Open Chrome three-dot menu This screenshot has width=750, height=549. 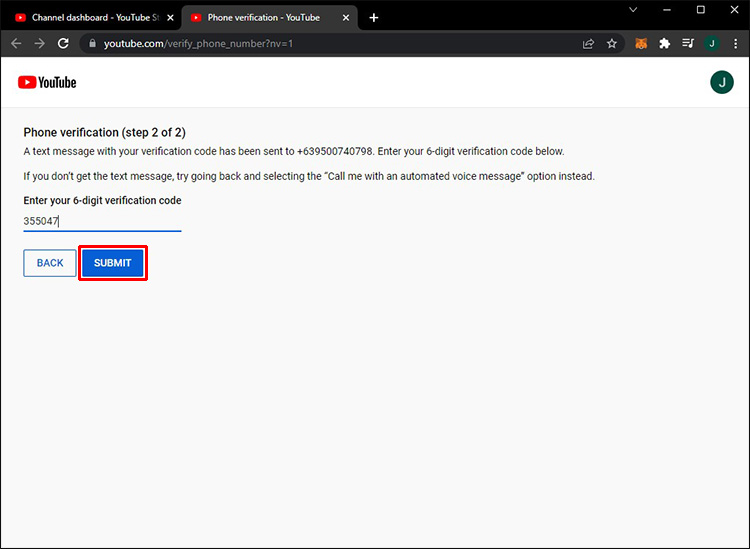click(x=735, y=44)
